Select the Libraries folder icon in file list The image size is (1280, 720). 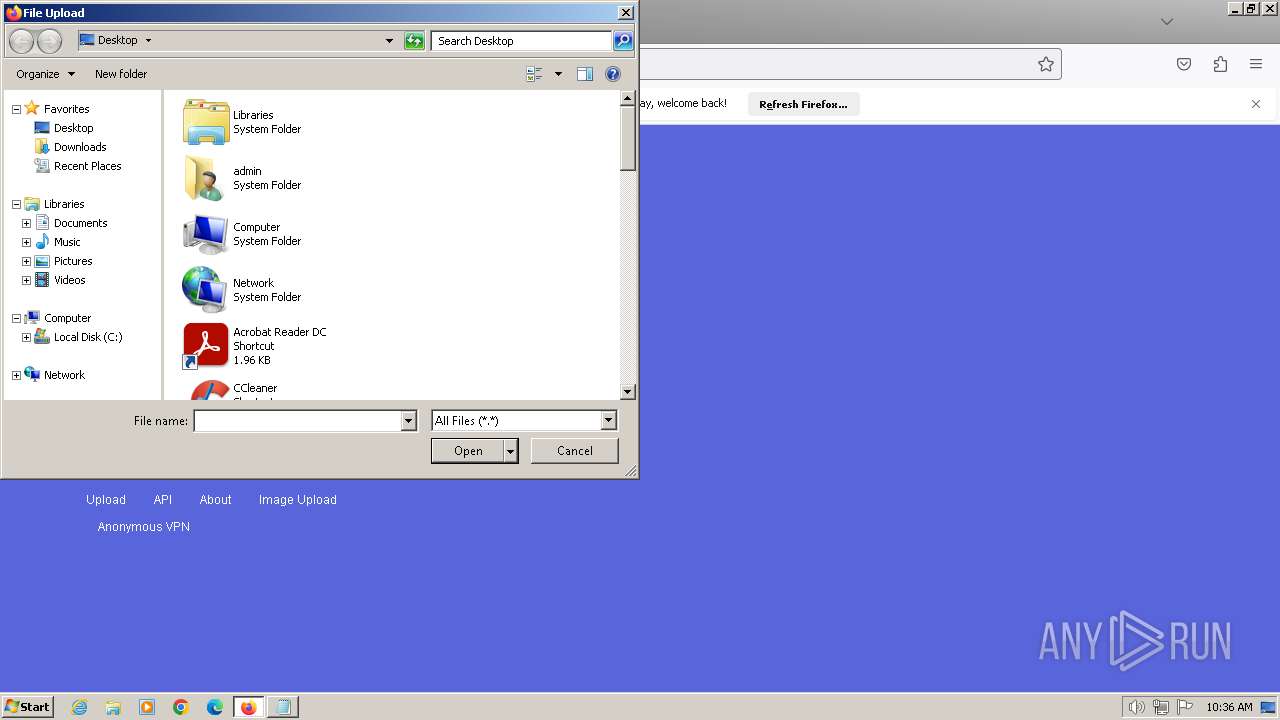pyautogui.click(x=206, y=122)
